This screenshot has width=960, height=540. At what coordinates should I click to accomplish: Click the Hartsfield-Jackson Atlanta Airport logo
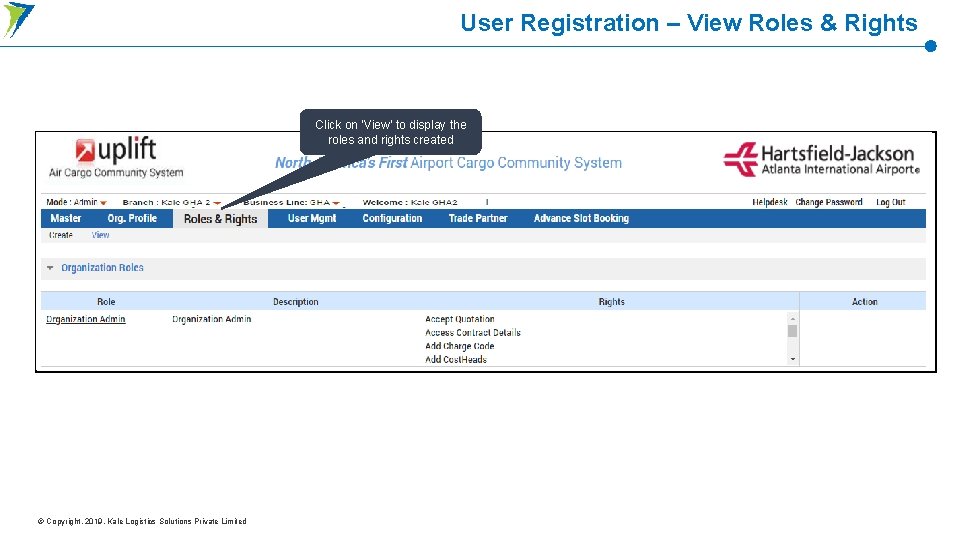point(821,159)
